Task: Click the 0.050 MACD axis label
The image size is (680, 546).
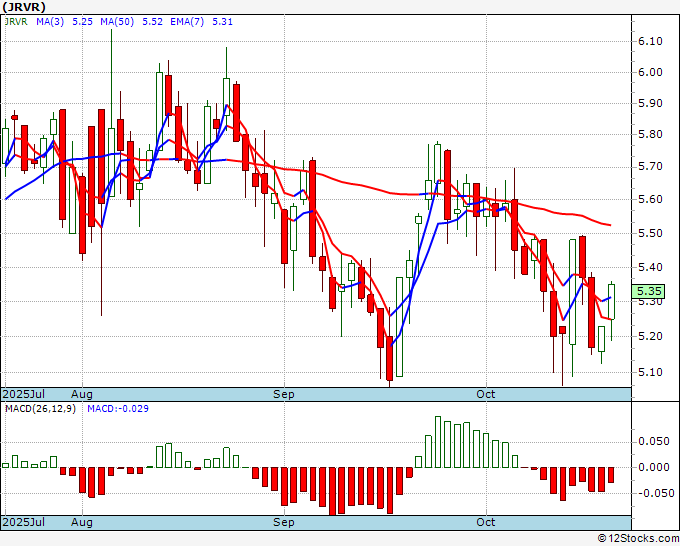Action: tap(654, 441)
